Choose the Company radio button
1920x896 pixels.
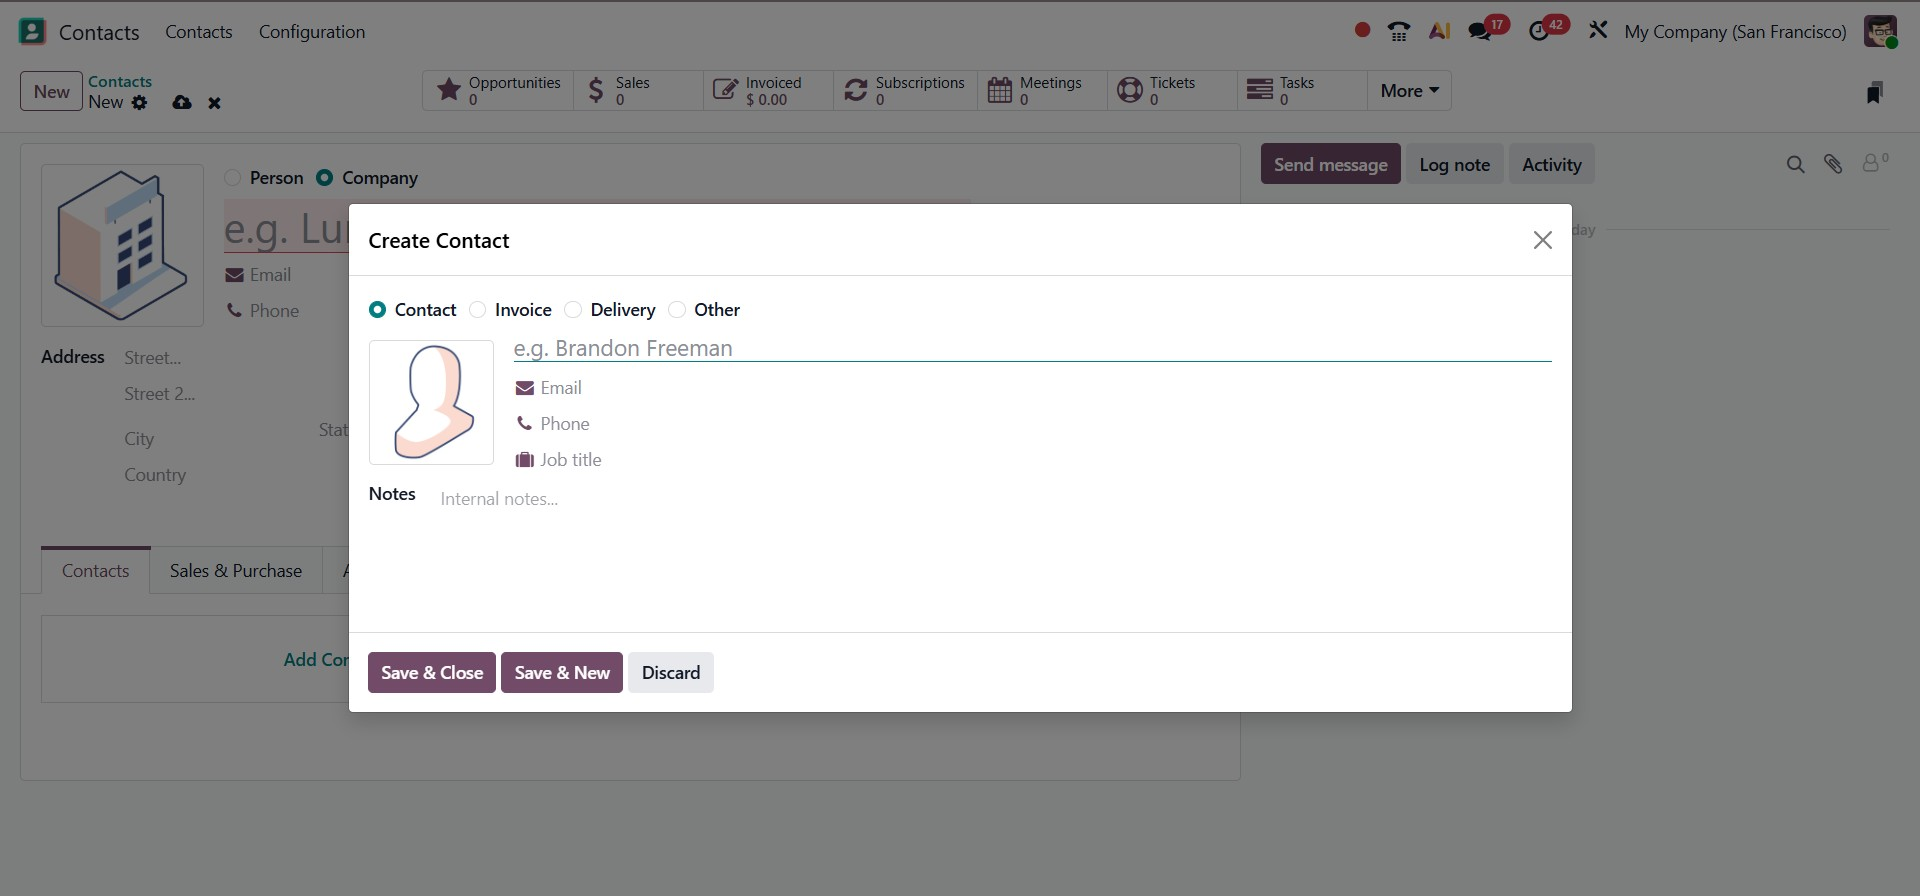325,178
